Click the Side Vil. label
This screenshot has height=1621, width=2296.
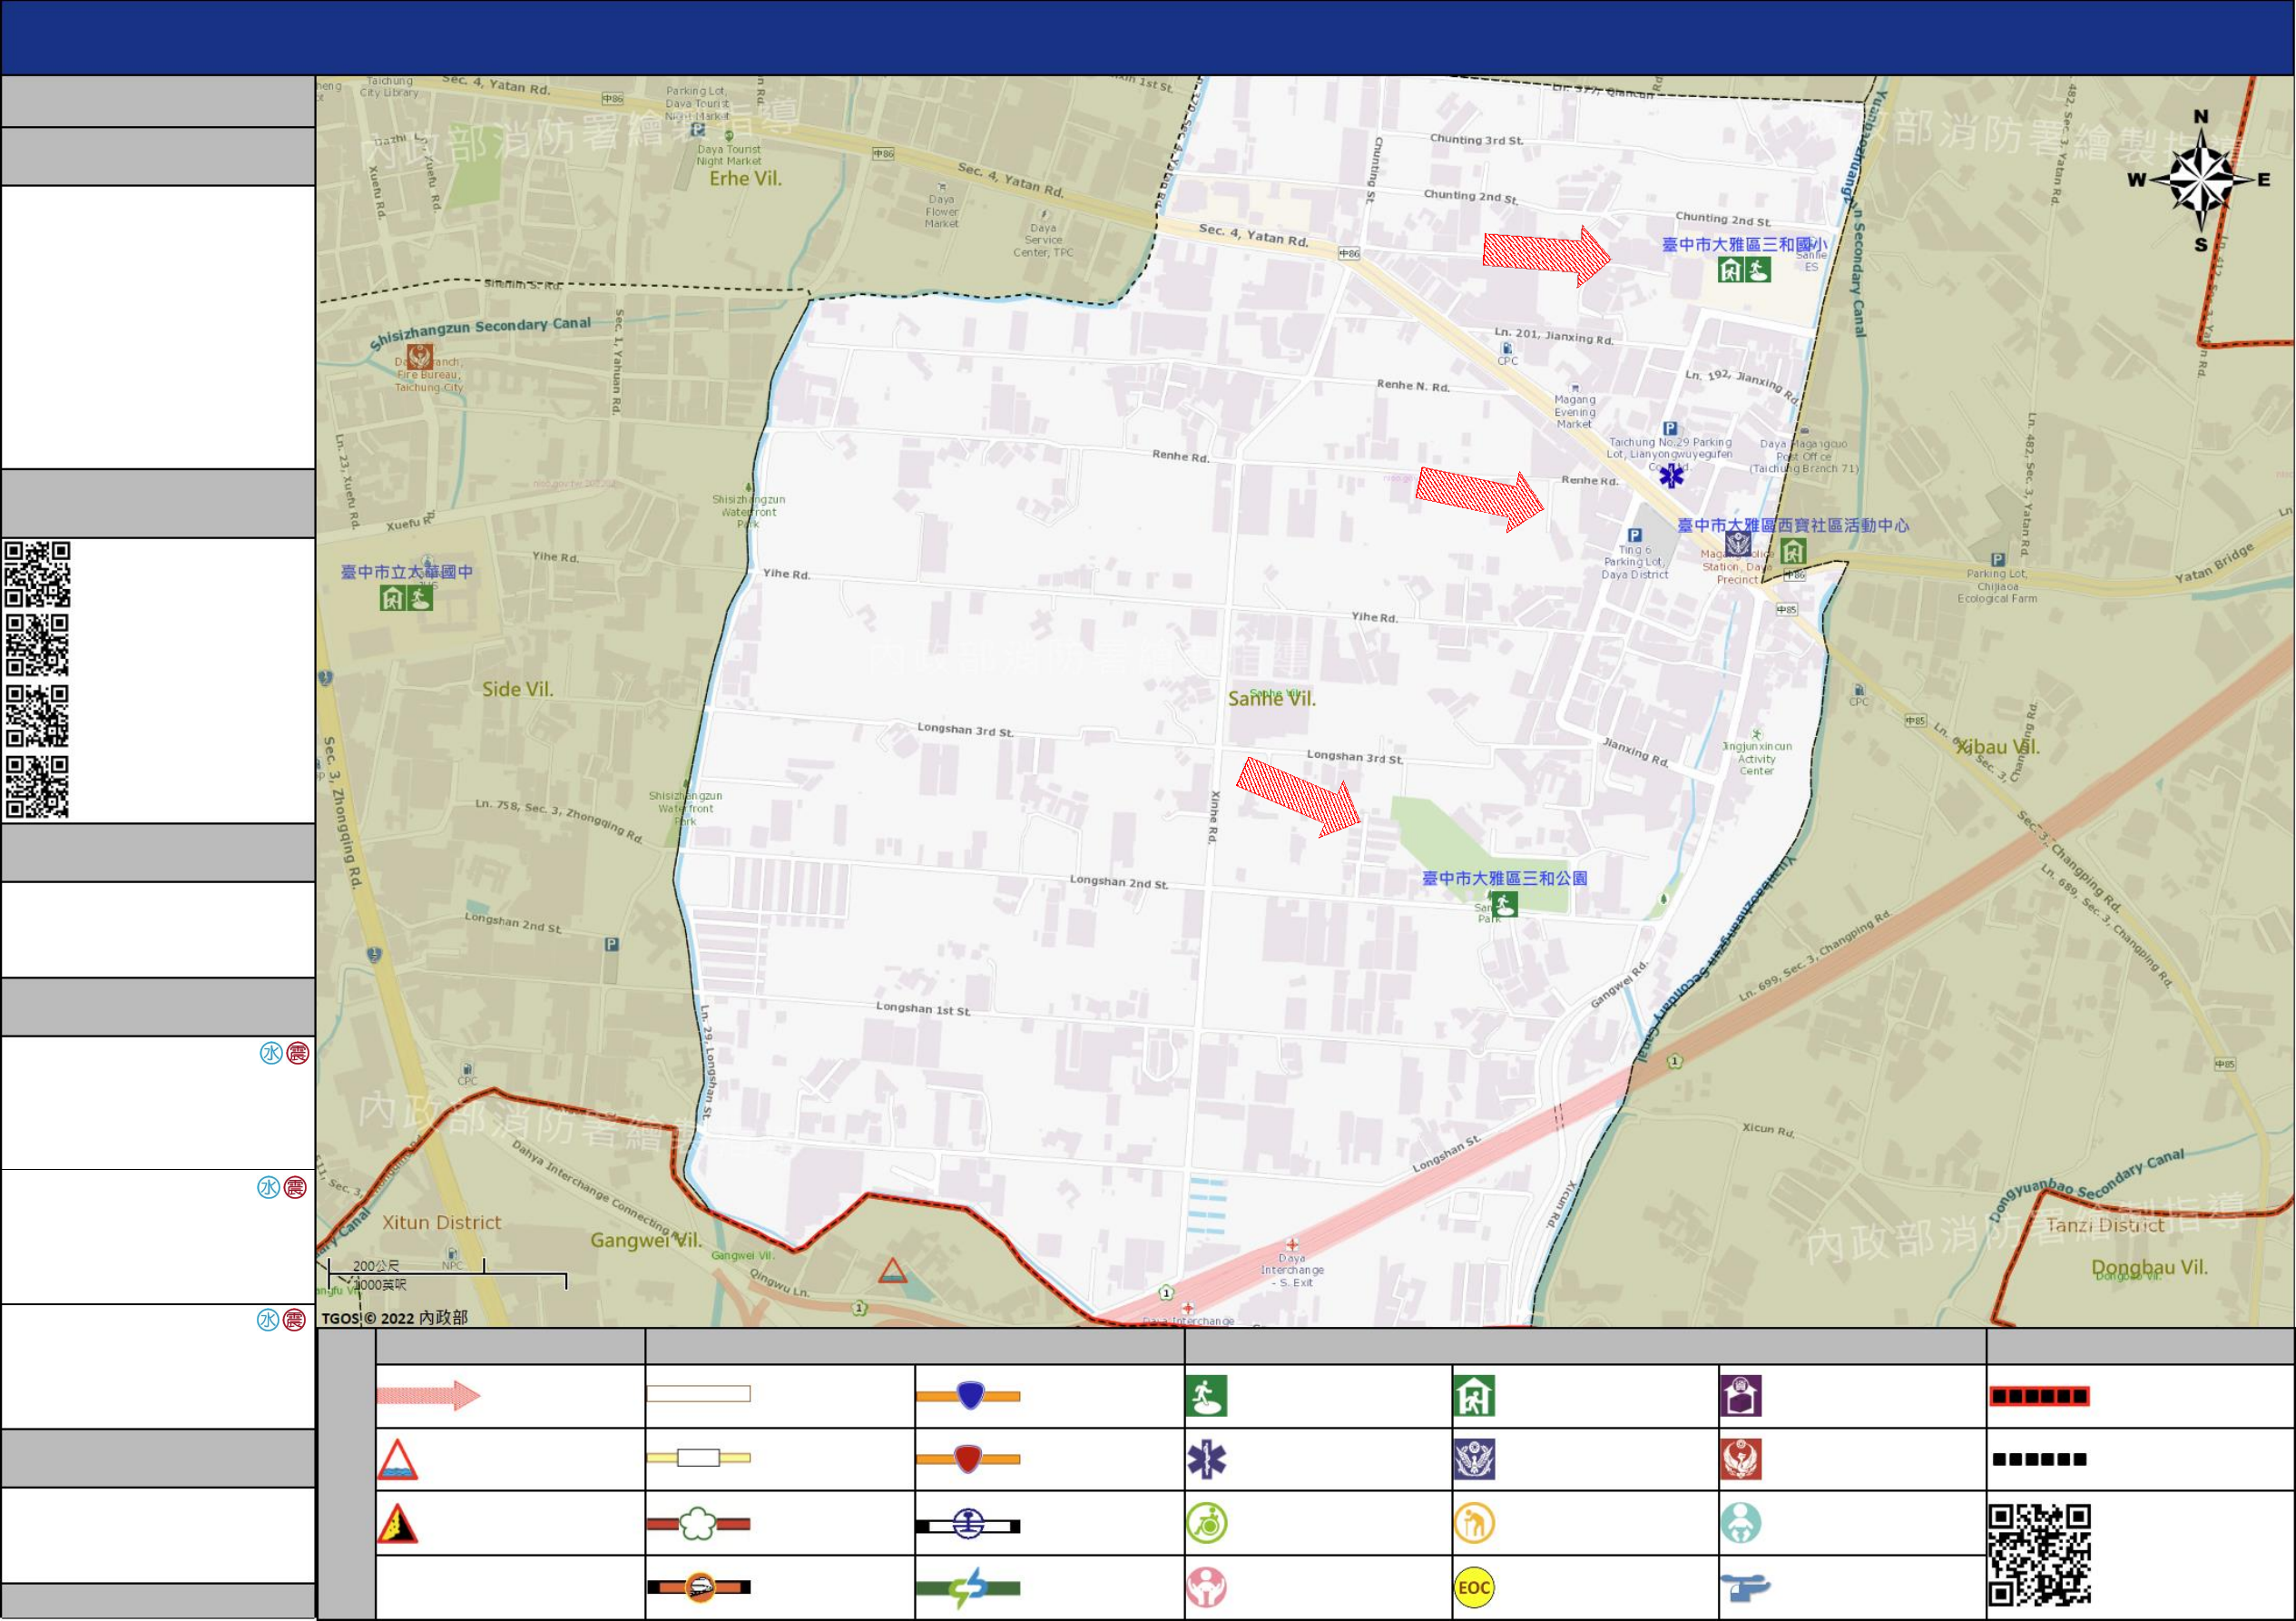(x=517, y=689)
